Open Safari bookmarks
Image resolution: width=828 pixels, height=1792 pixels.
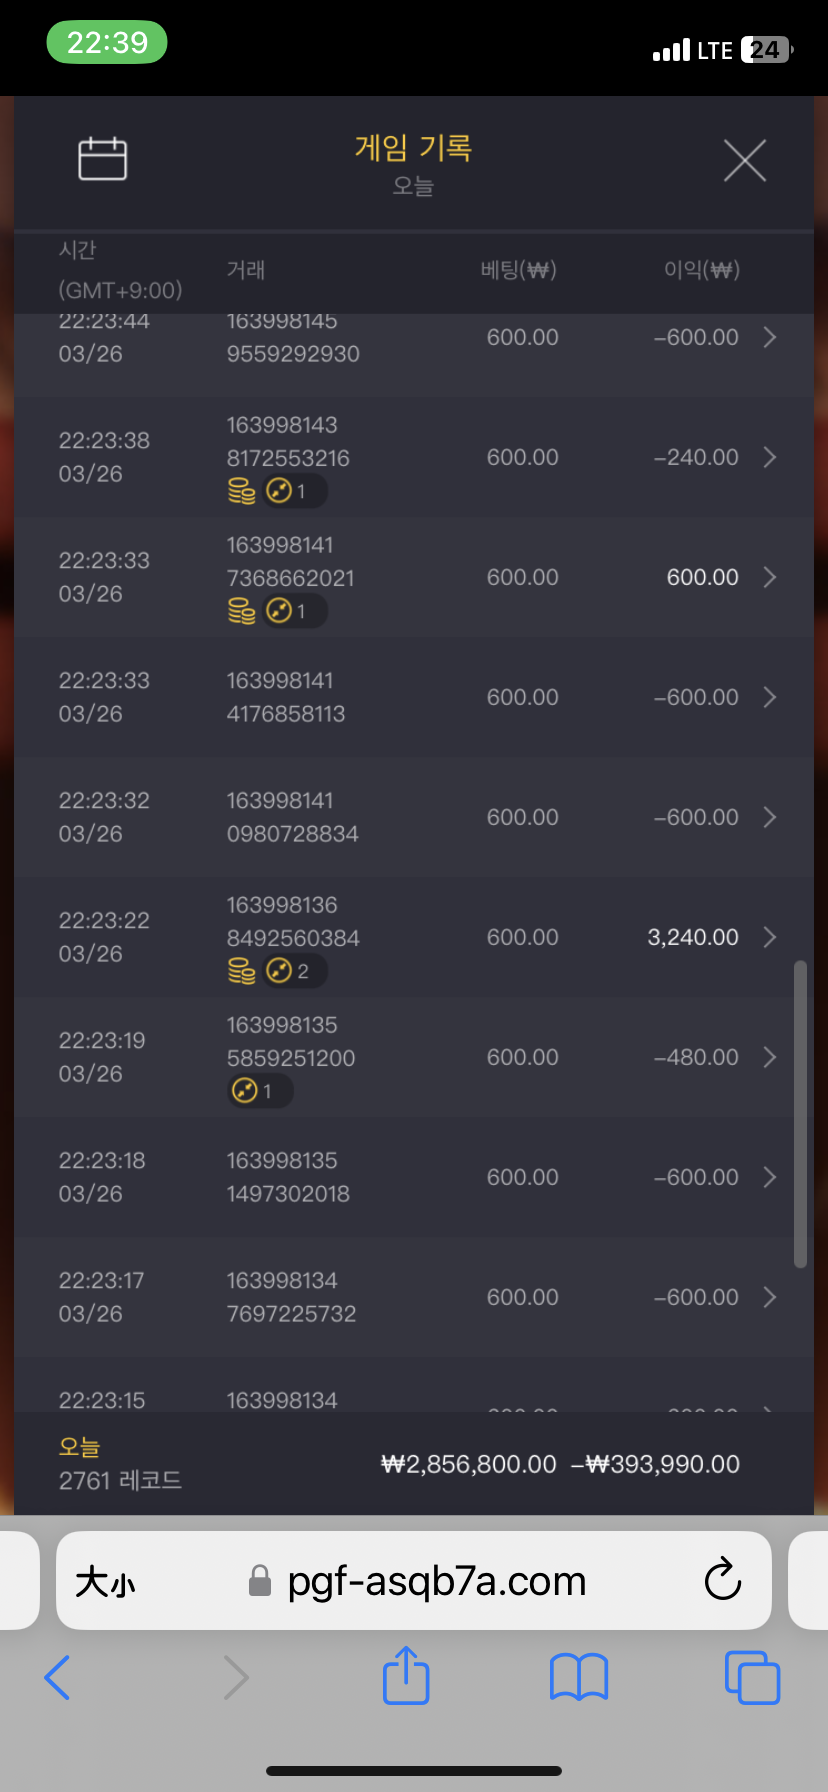[579, 1677]
